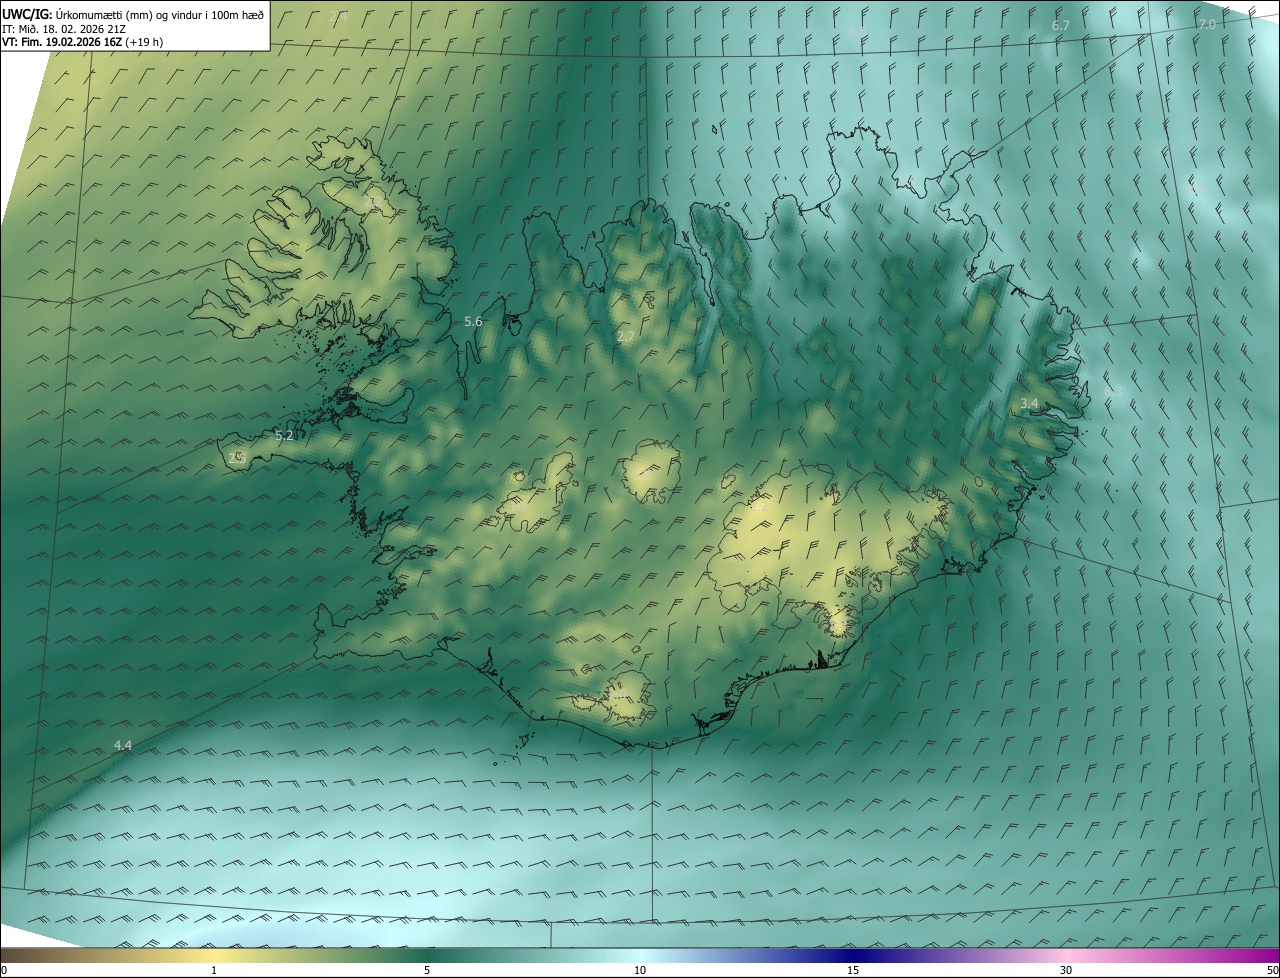Click the legend tick label 1
The width and height of the screenshot is (1280, 978).
point(214,970)
